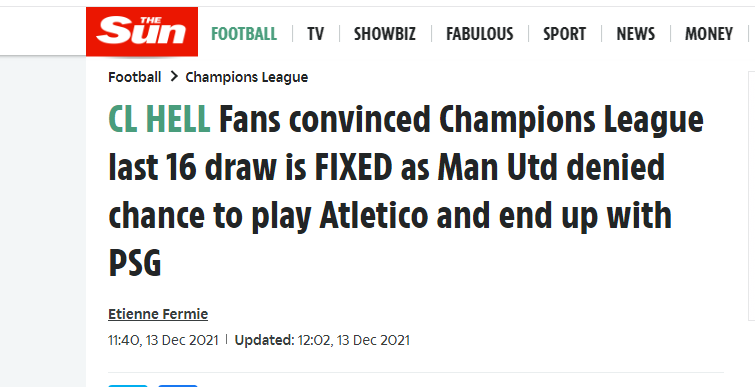Viewport: 755px width, 387px height.
Task: Click the 11:40 publish timestamp
Action: (163, 340)
